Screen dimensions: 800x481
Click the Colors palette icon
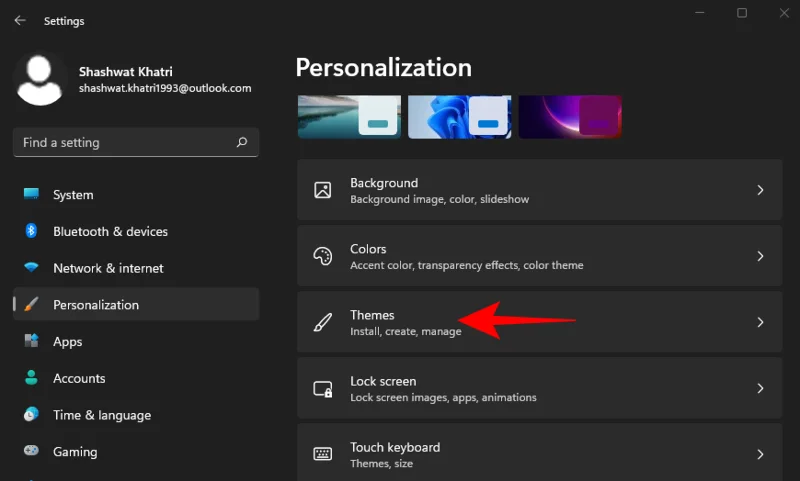pos(322,256)
